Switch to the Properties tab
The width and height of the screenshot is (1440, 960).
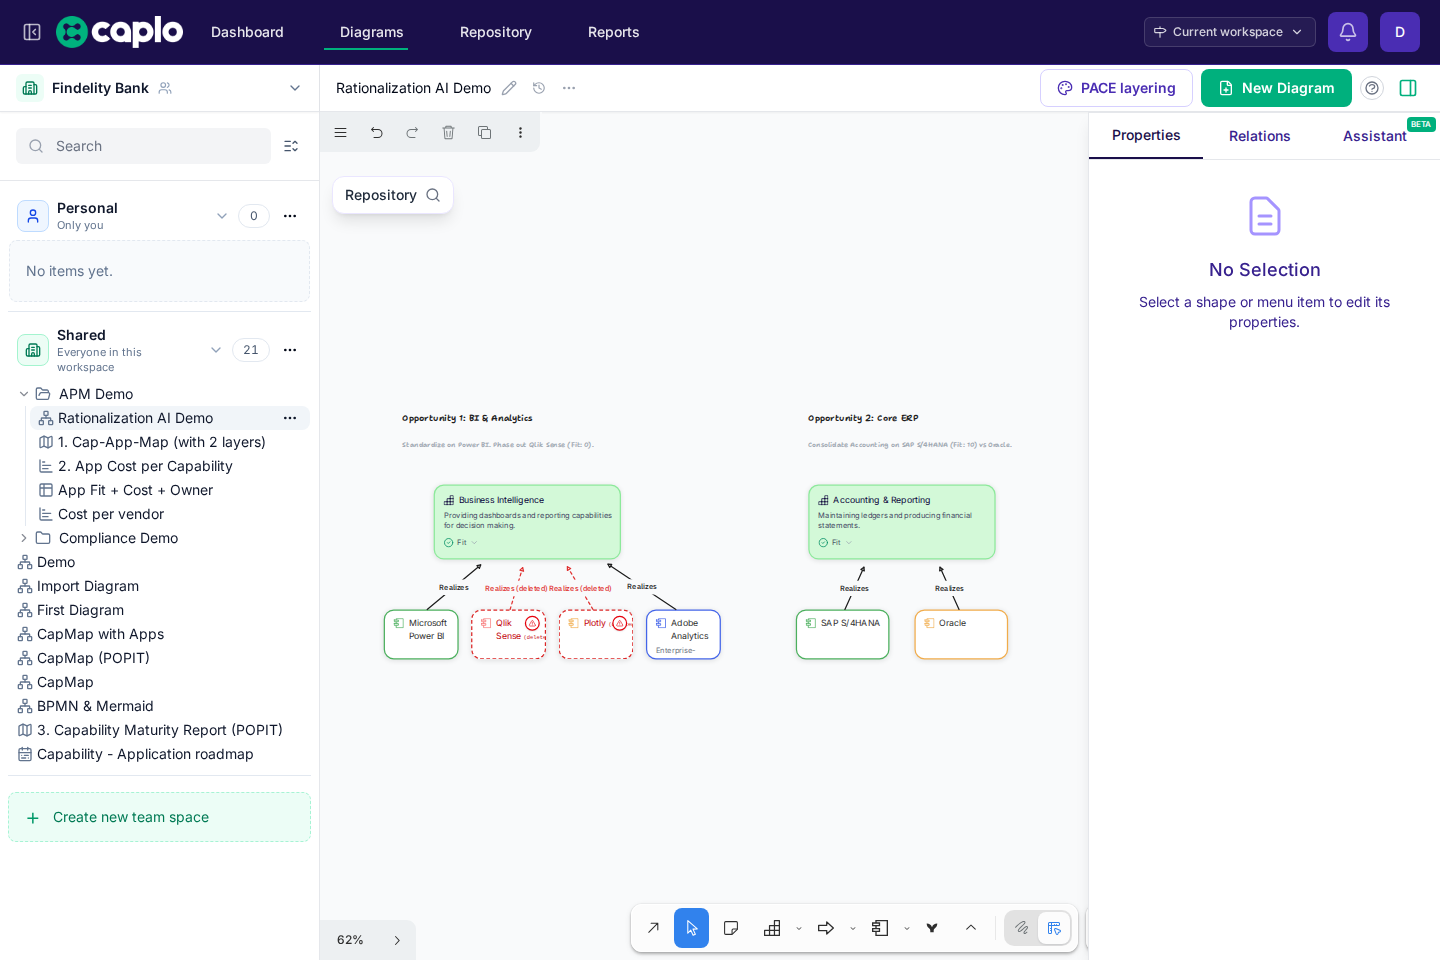pos(1146,135)
